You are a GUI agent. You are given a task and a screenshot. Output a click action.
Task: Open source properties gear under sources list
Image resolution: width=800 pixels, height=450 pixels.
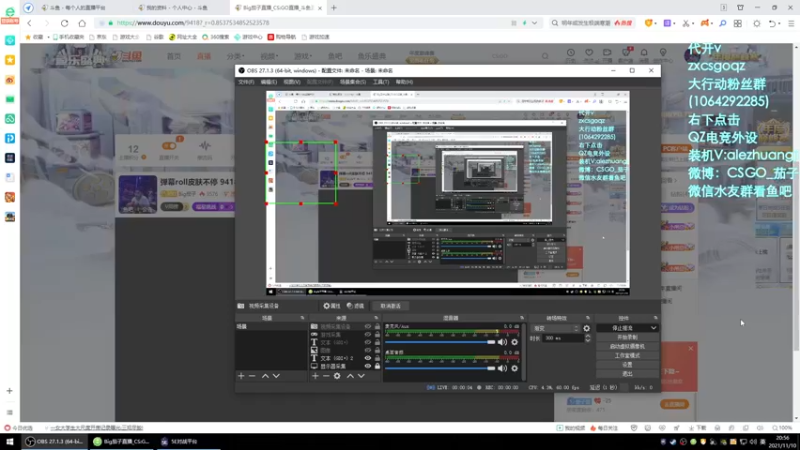337,376
